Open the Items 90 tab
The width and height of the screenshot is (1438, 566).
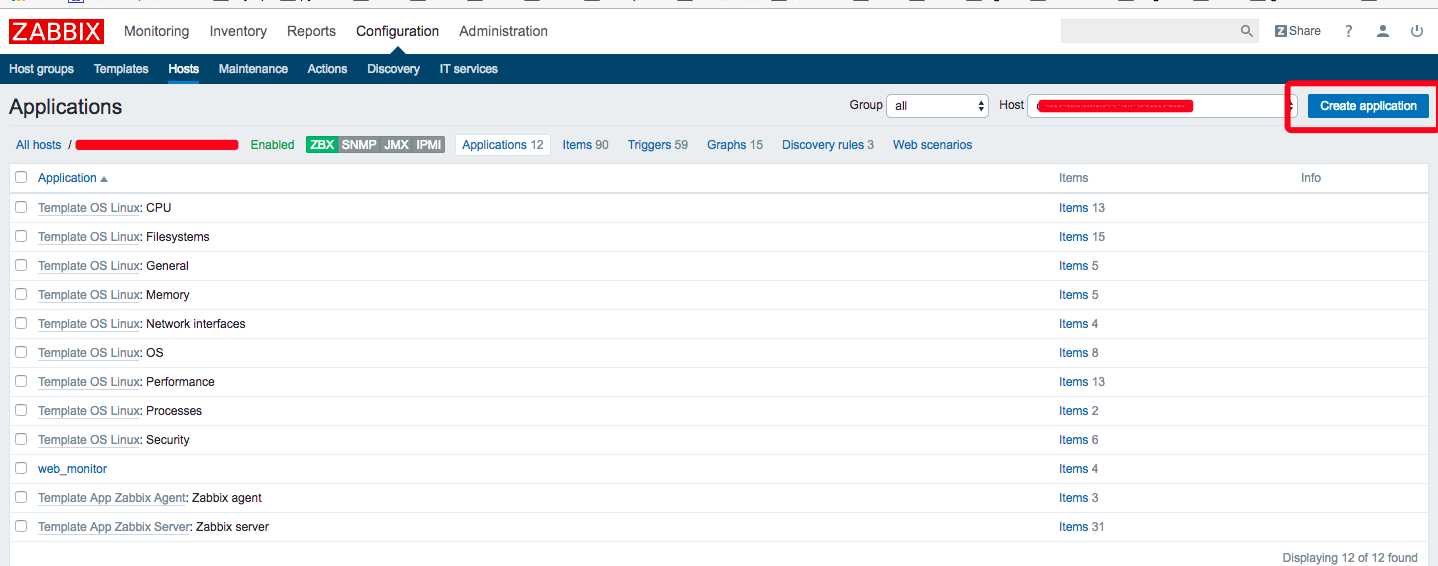click(585, 145)
